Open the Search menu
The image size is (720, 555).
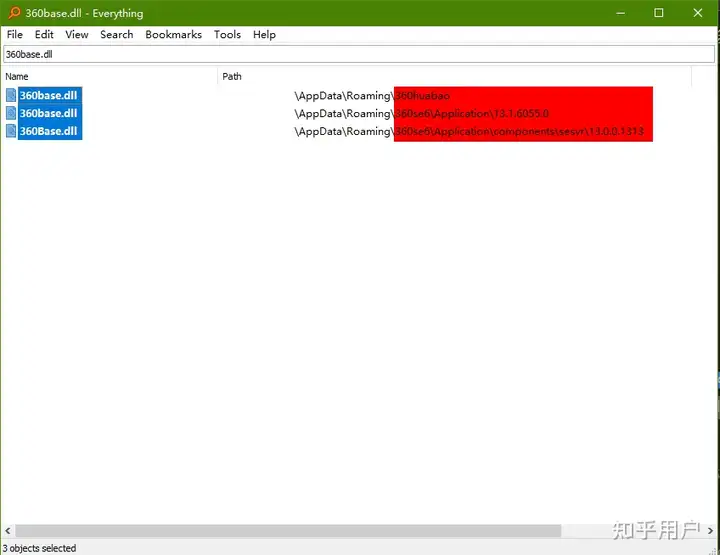point(117,34)
